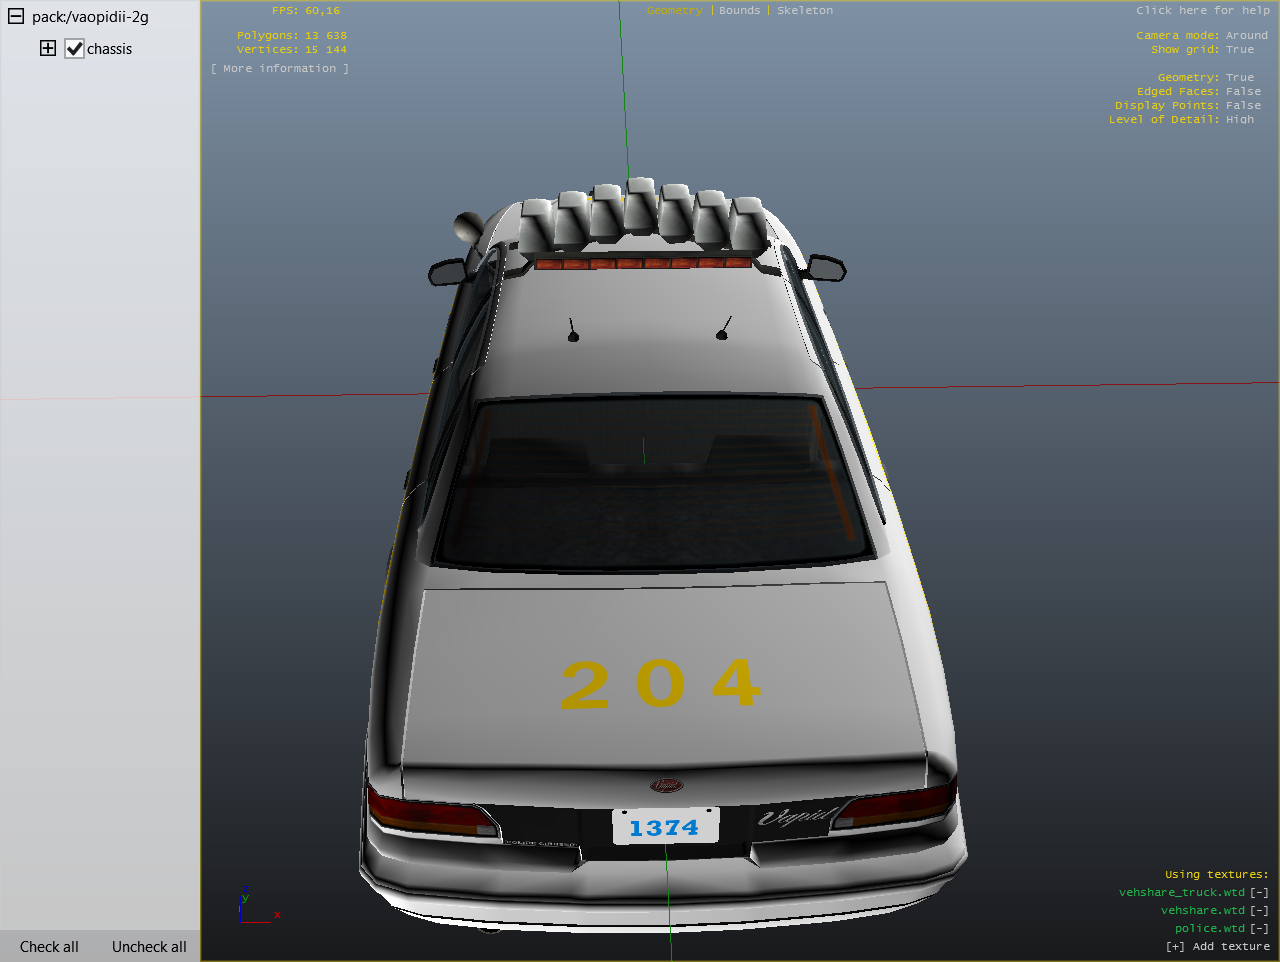Change Camera mode from Around
Image resolution: width=1280 pixels, height=962 pixels.
click(x=1246, y=35)
